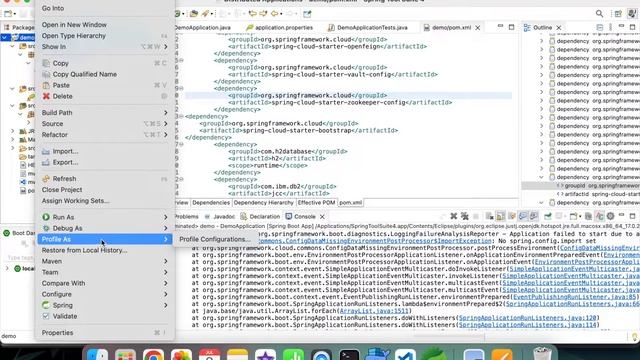The width and height of the screenshot is (640, 360).
Task: Collapse the h2 dependency fold marker
Action: 181,144
